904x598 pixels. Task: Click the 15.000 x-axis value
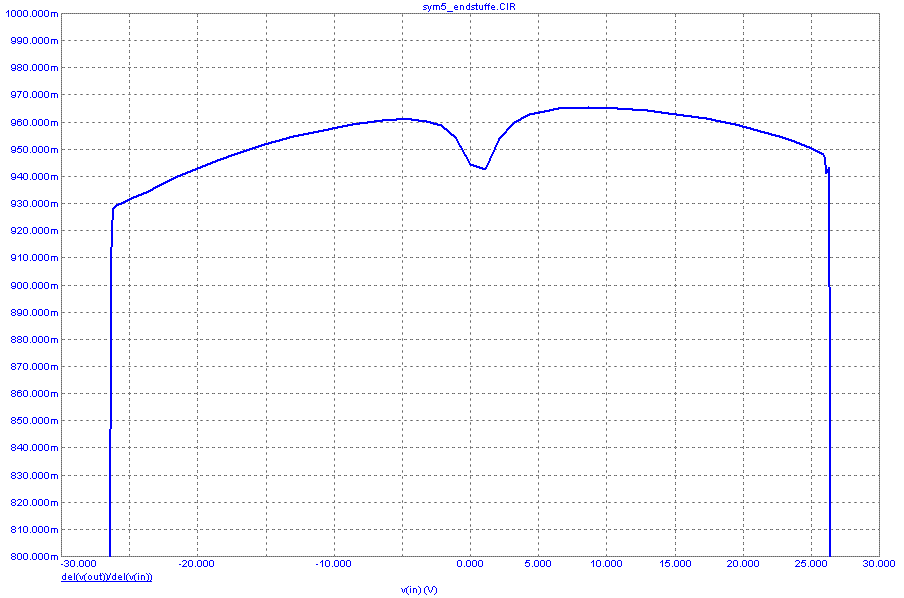pos(675,564)
